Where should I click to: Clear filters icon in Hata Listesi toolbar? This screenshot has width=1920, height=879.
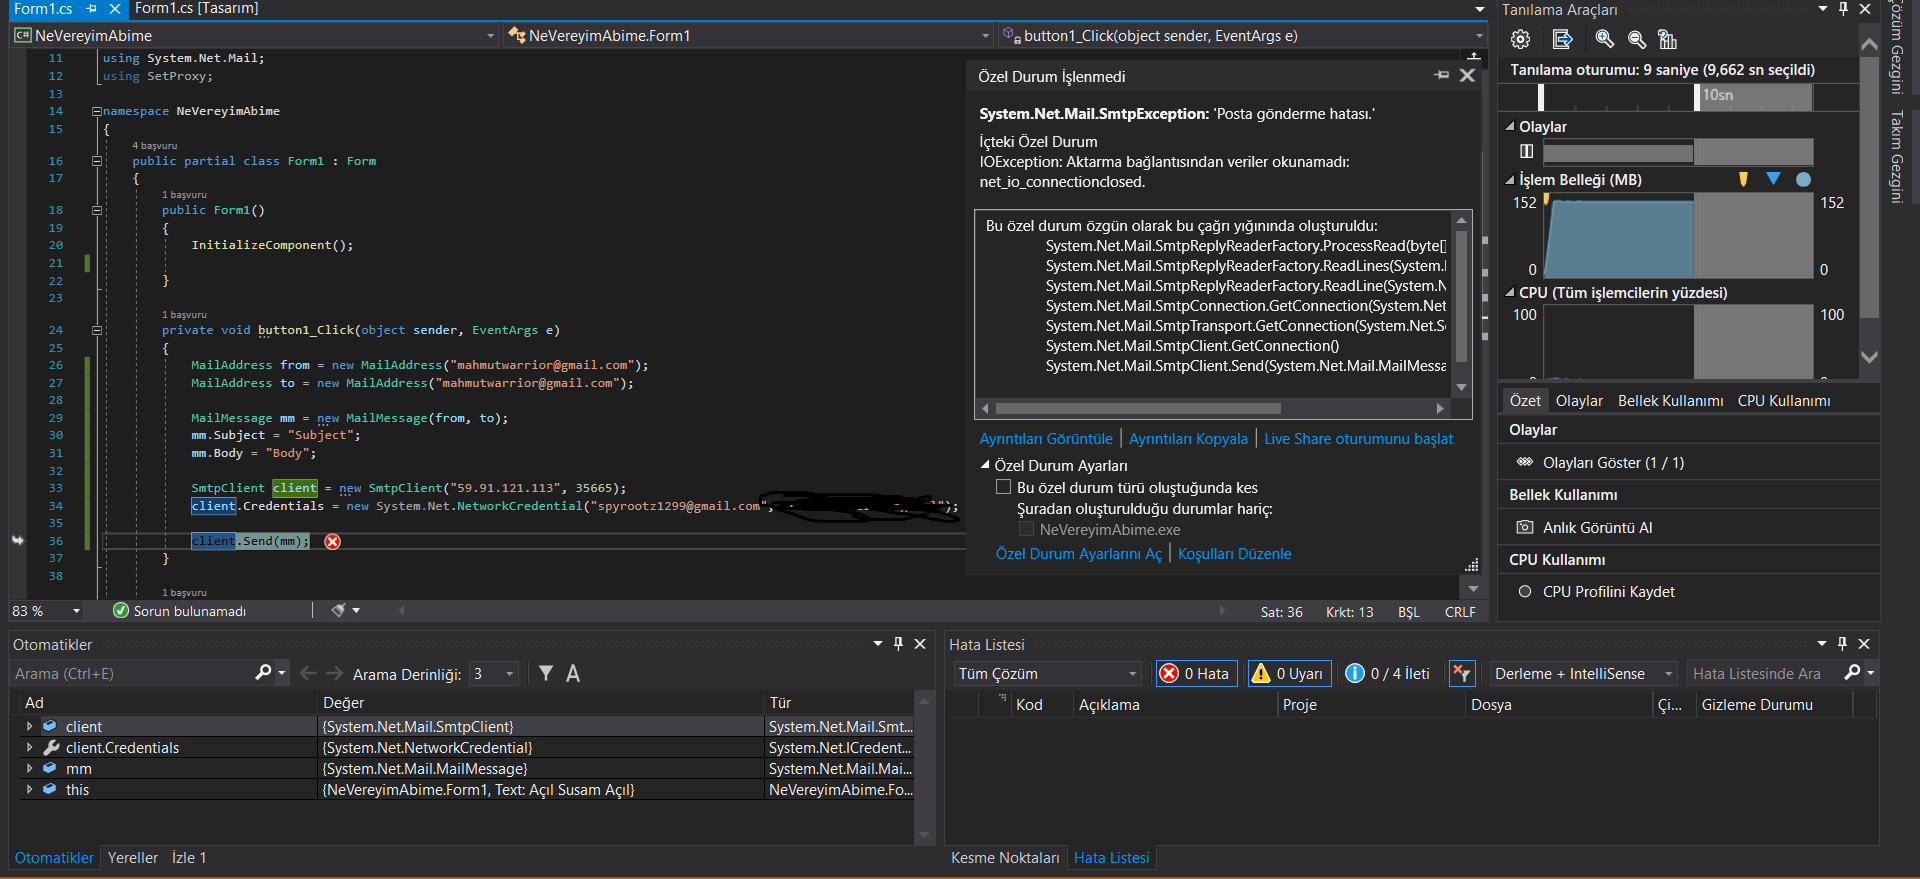pos(1461,673)
